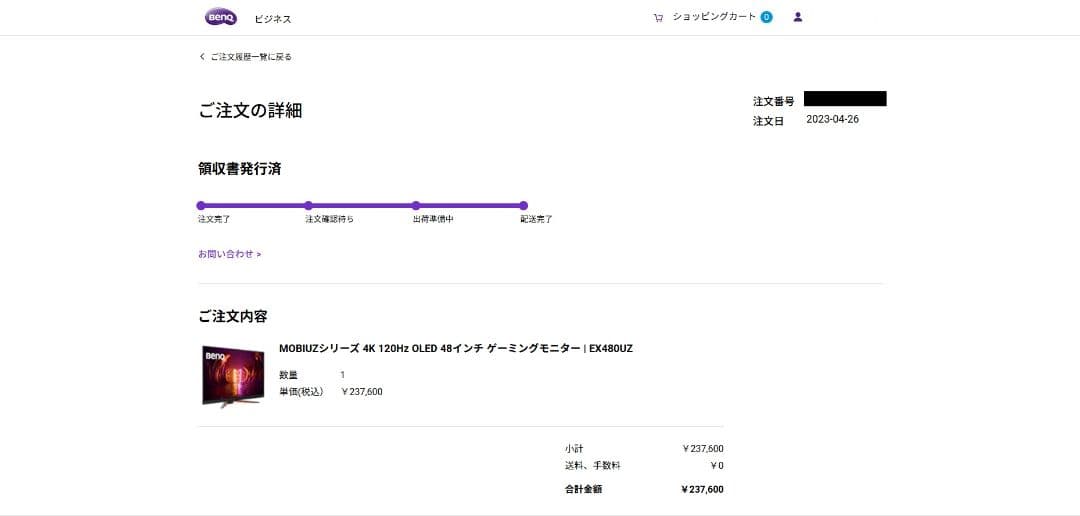Click the 注文完了 step label
Screen dimensions: 1080x516
point(214,220)
